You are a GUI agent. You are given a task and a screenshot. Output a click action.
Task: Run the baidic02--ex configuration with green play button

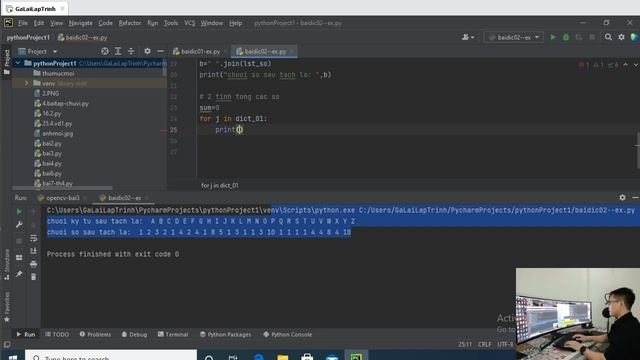pos(553,37)
